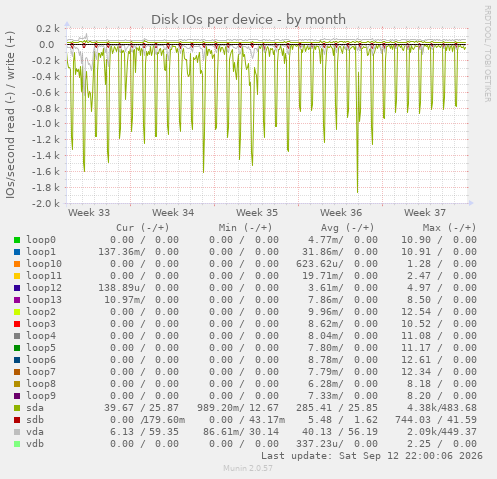Click the lime loop2 legend color swatch
Image resolution: width=497 pixels, height=479 pixels.
(17, 312)
